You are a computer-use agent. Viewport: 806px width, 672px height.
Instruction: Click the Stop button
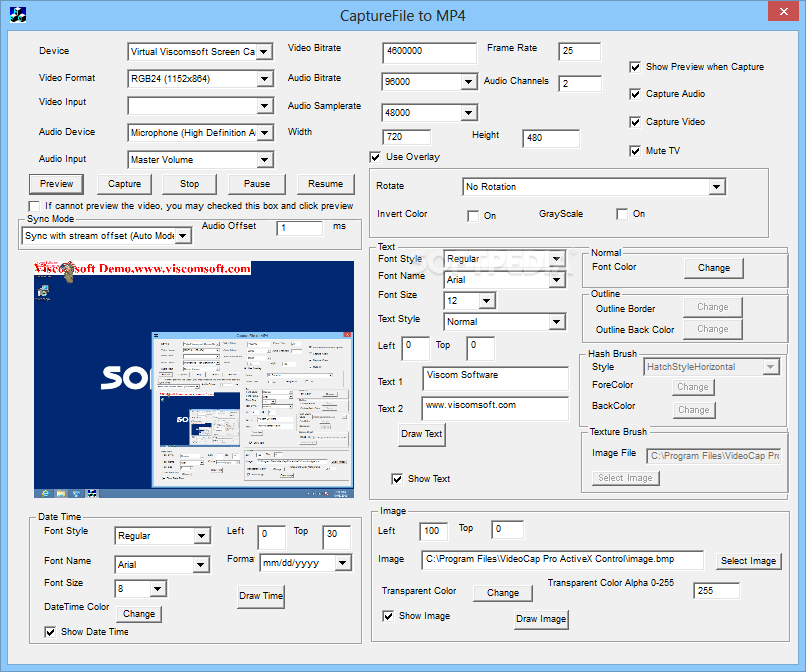pos(189,184)
